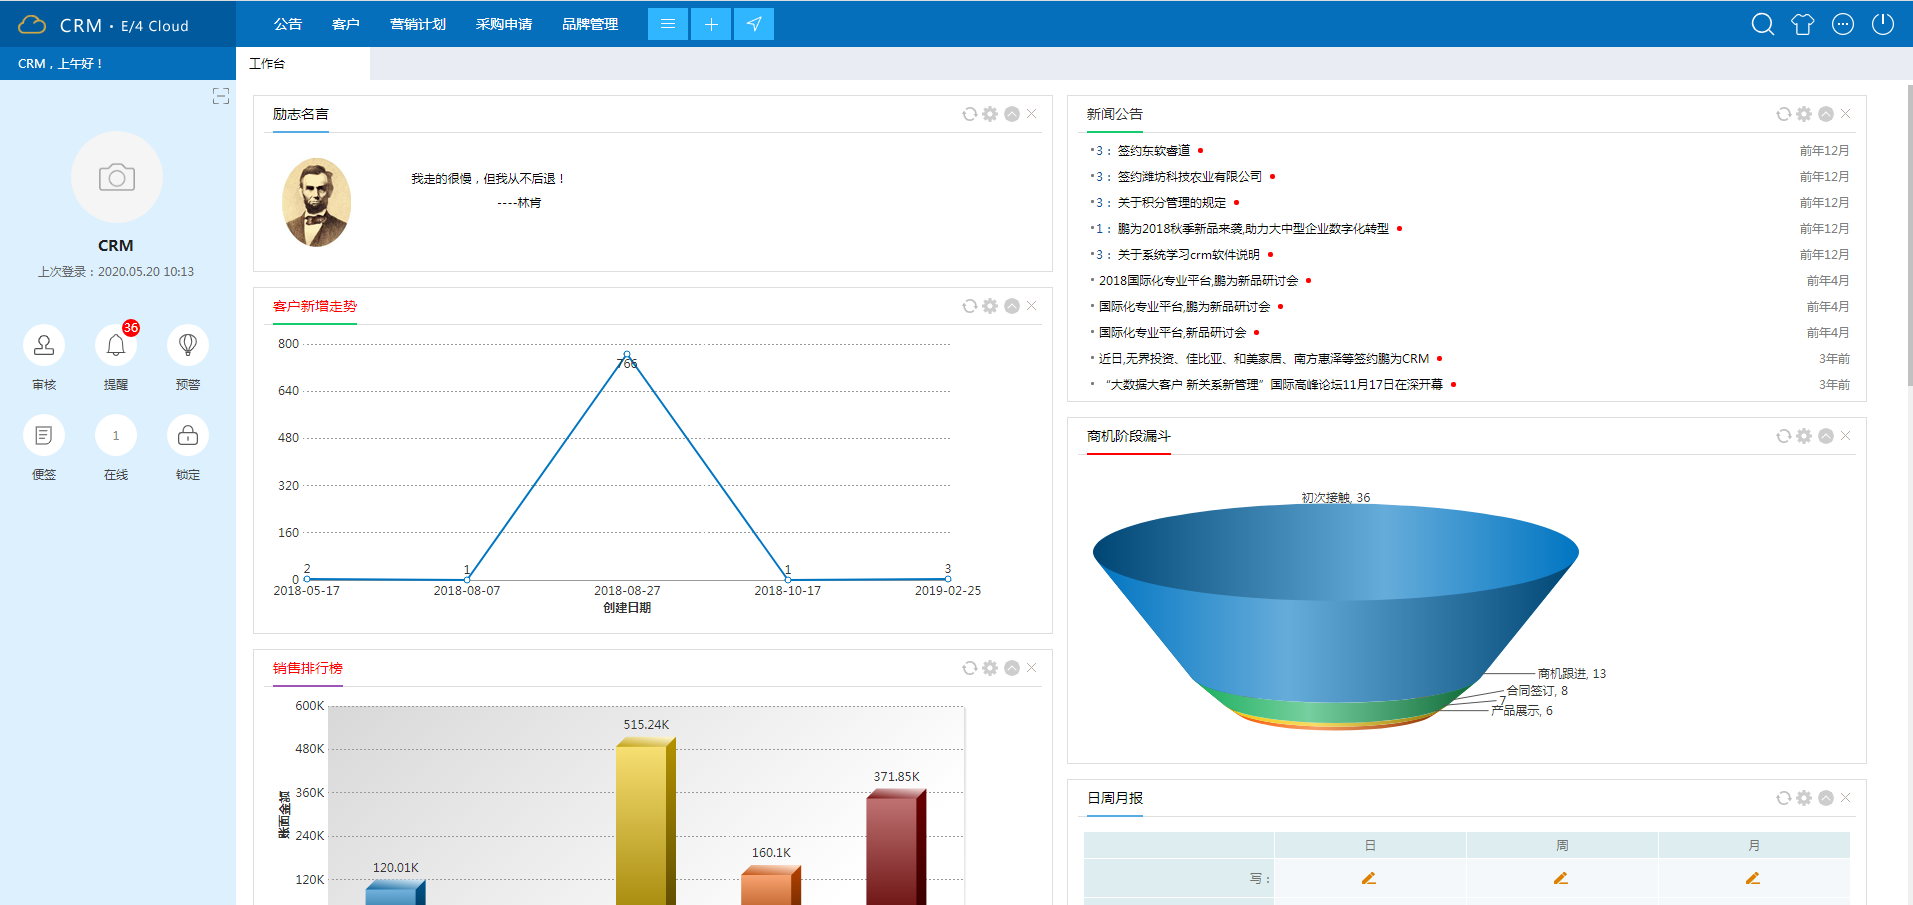Click the 锁定 lock screen icon

click(188, 436)
